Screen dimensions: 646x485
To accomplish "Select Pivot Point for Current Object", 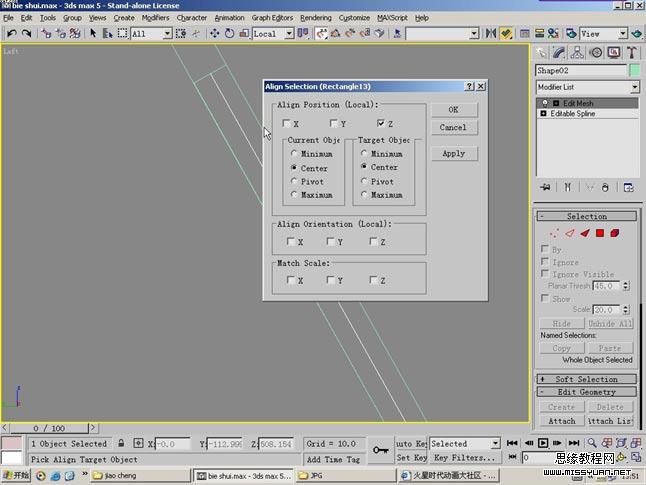I will click(294, 181).
